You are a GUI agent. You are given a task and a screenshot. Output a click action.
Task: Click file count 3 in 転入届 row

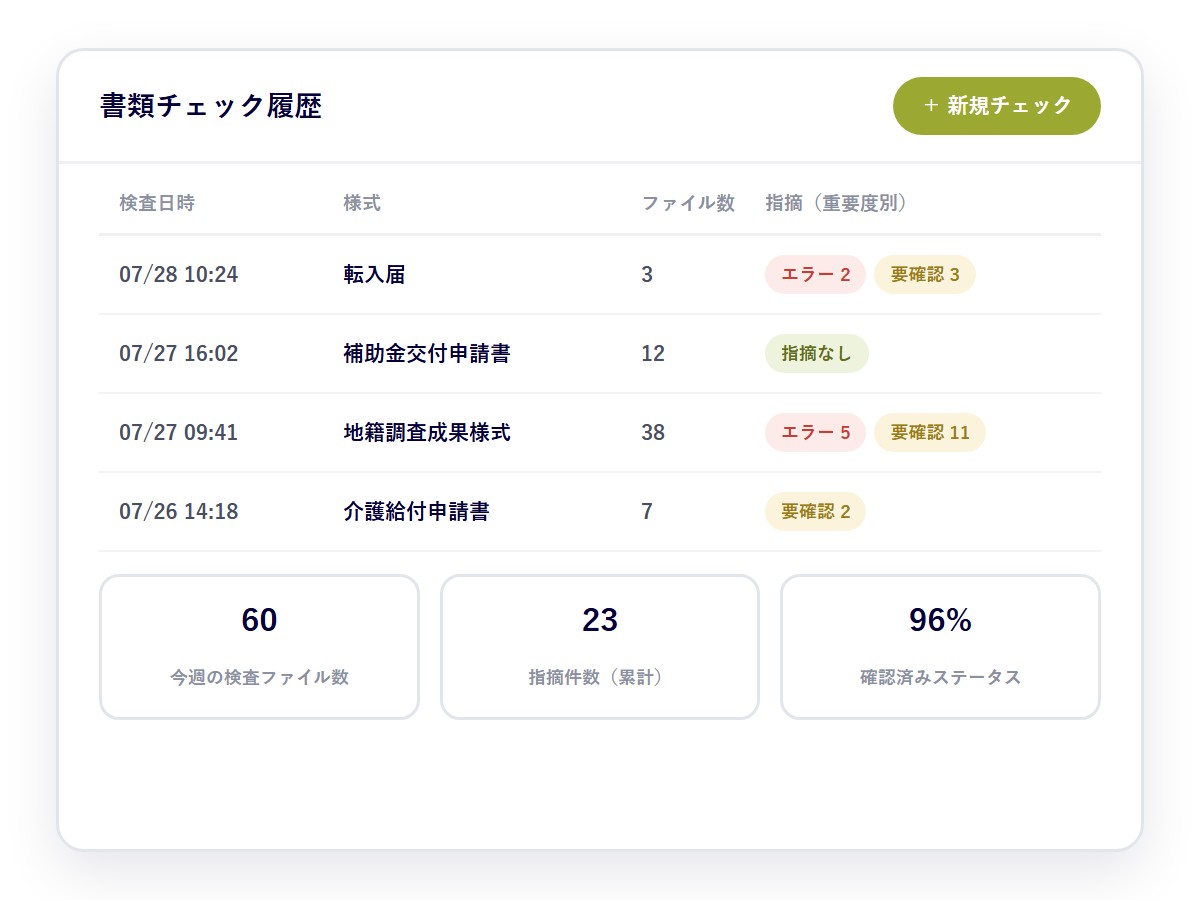[x=647, y=274]
